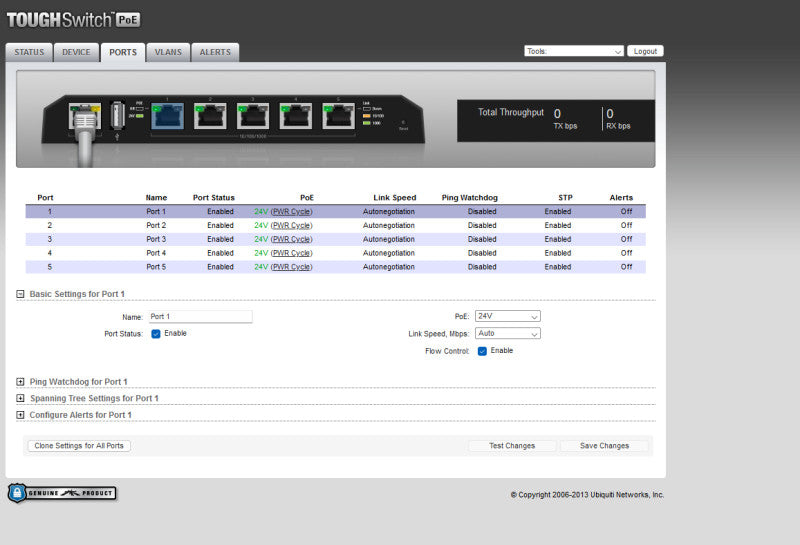
Task: Select the Port 4 table row name
Action: point(156,253)
